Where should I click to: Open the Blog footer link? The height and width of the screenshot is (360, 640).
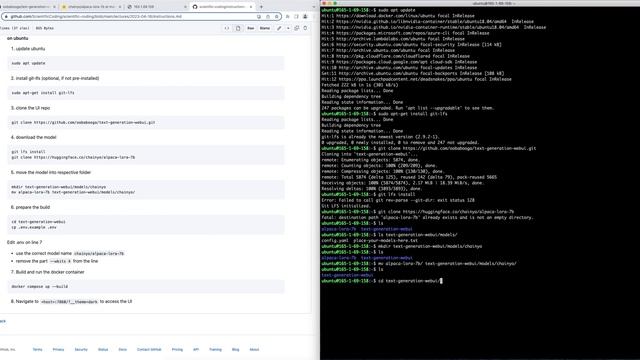click(236, 349)
